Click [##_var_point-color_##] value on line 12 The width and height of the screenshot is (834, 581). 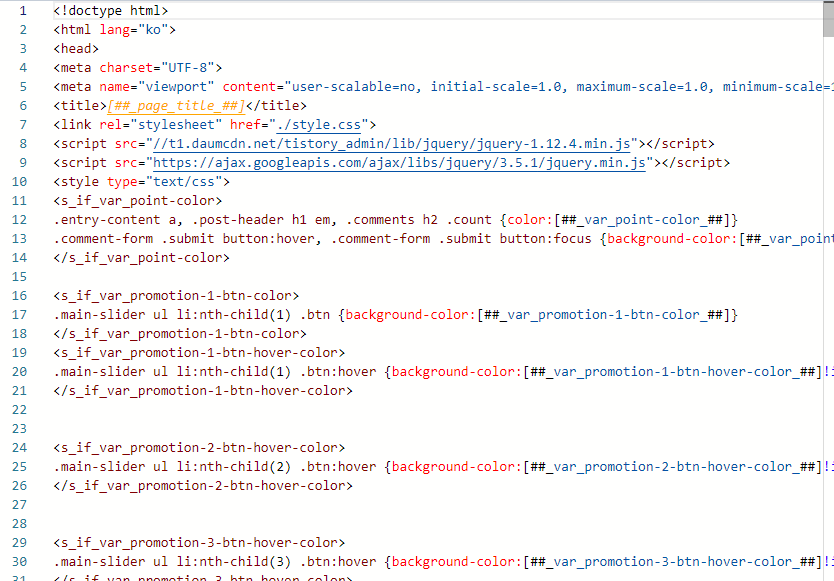tap(641, 220)
